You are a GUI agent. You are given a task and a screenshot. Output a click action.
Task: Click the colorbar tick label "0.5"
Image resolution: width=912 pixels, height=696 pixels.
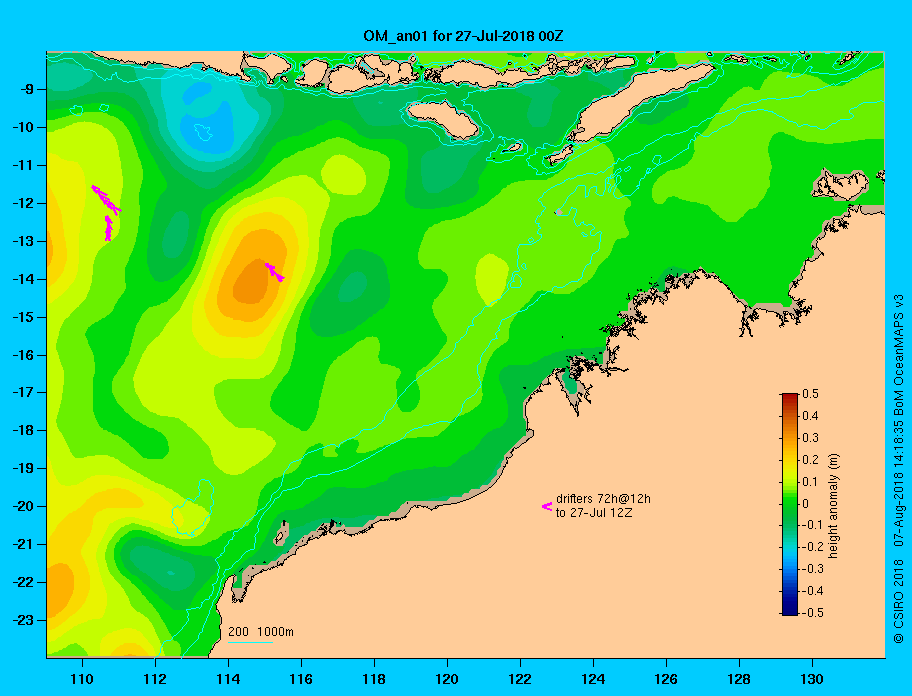[810, 394]
